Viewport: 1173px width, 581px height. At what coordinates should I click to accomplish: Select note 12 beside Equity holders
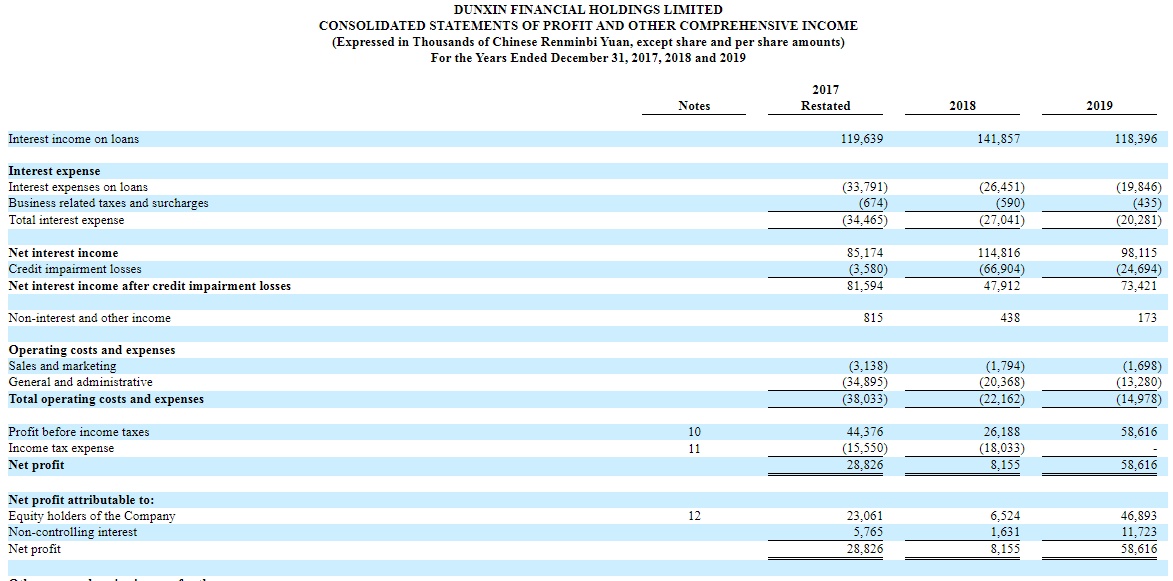click(694, 516)
